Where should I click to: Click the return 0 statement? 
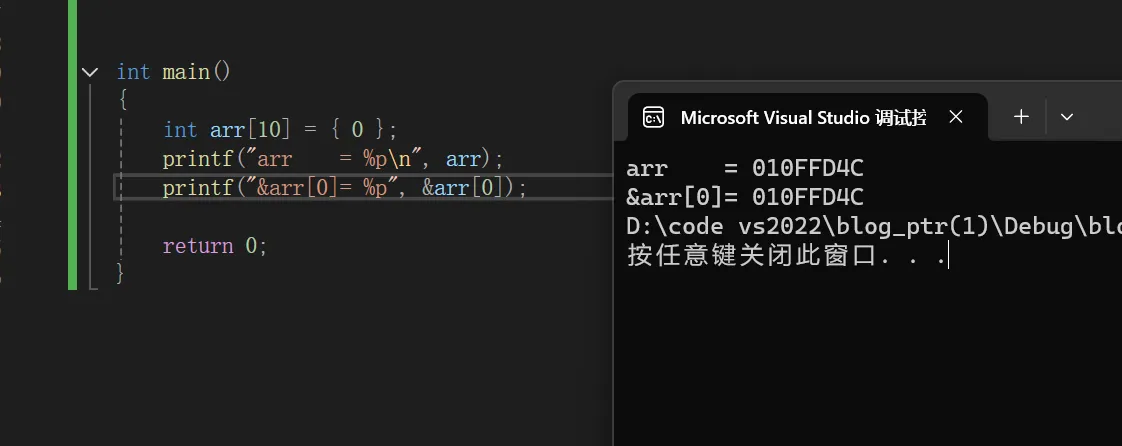tap(215, 246)
